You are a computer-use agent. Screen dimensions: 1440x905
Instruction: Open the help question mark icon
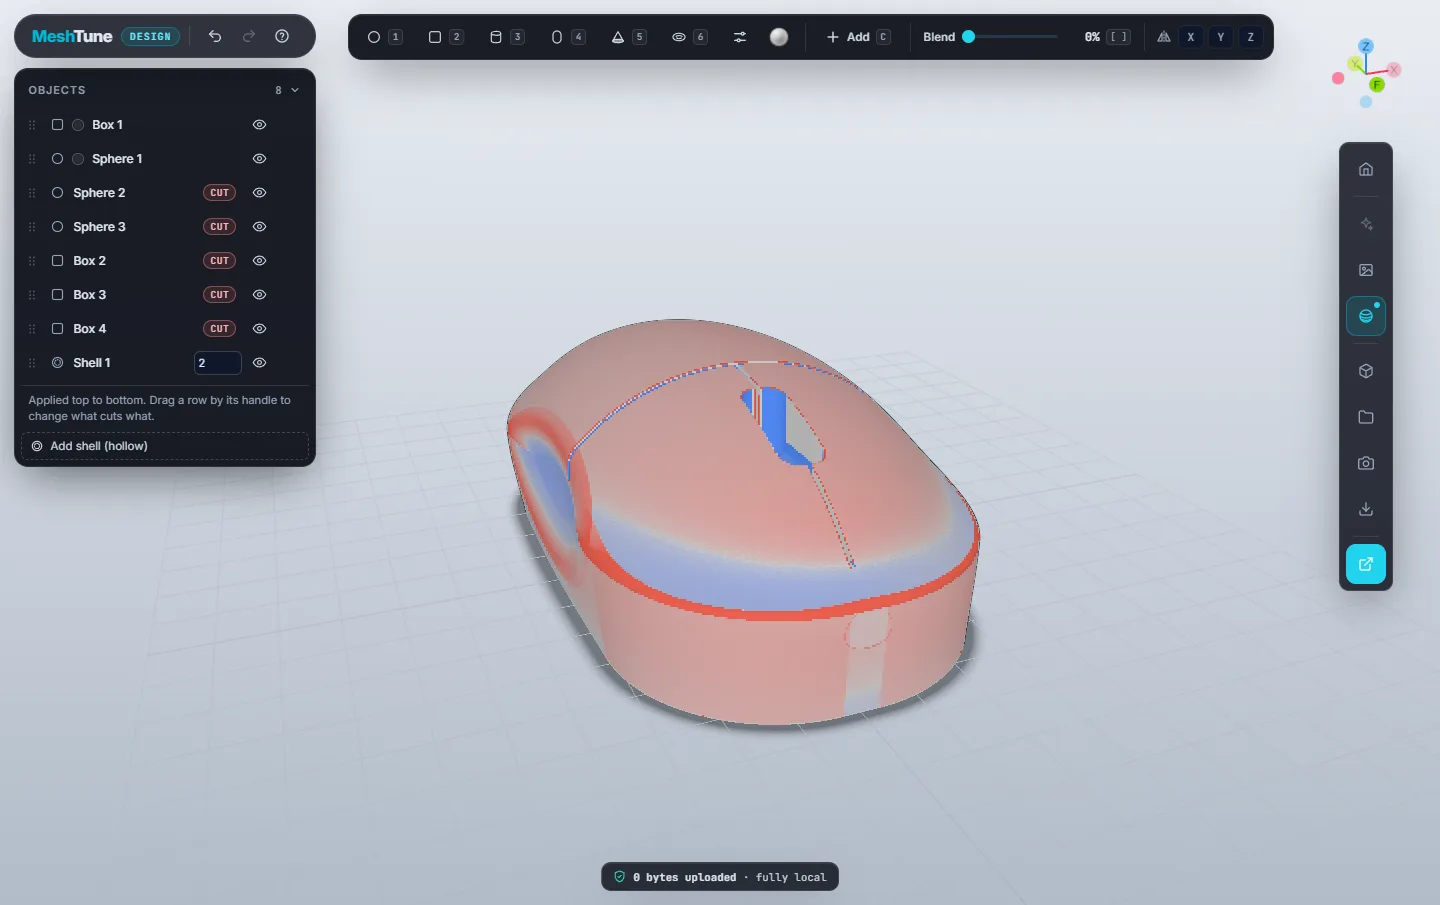(x=282, y=36)
